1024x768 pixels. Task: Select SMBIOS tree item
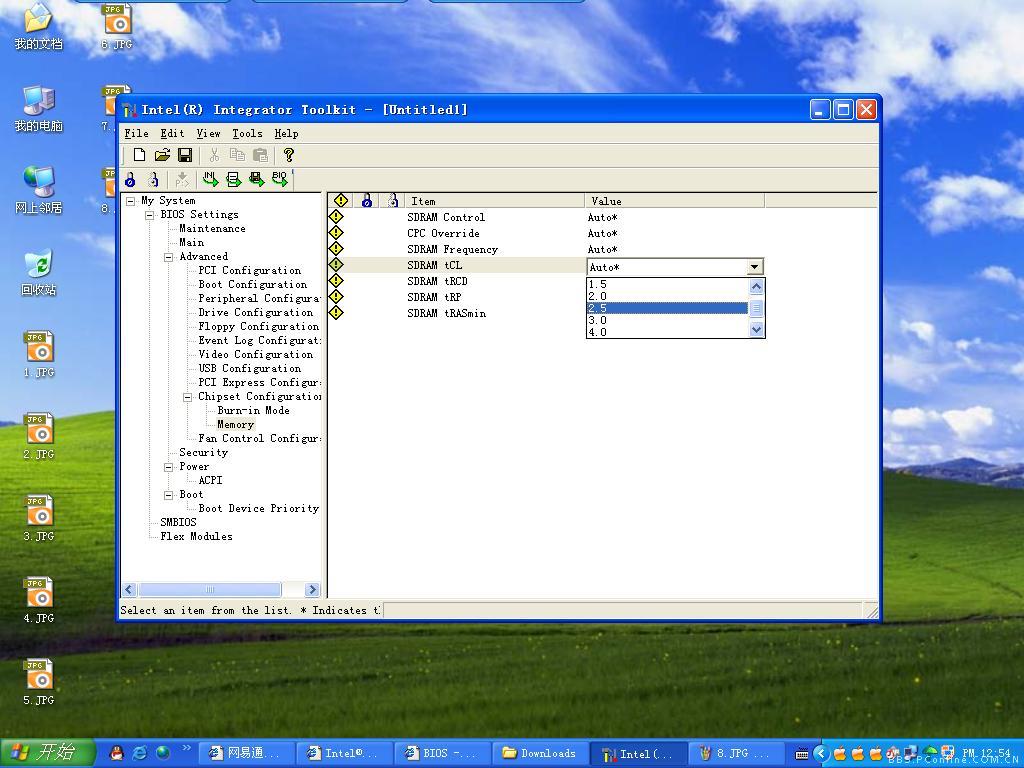point(178,522)
